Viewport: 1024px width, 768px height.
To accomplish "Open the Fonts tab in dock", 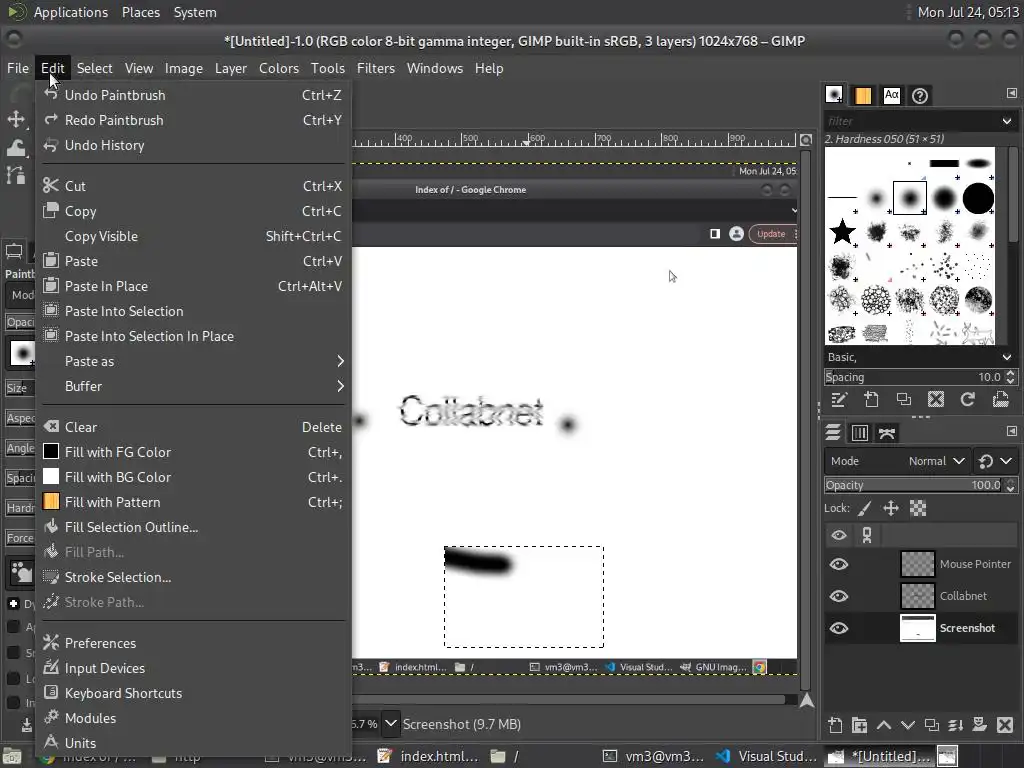I will tap(891, 95).
